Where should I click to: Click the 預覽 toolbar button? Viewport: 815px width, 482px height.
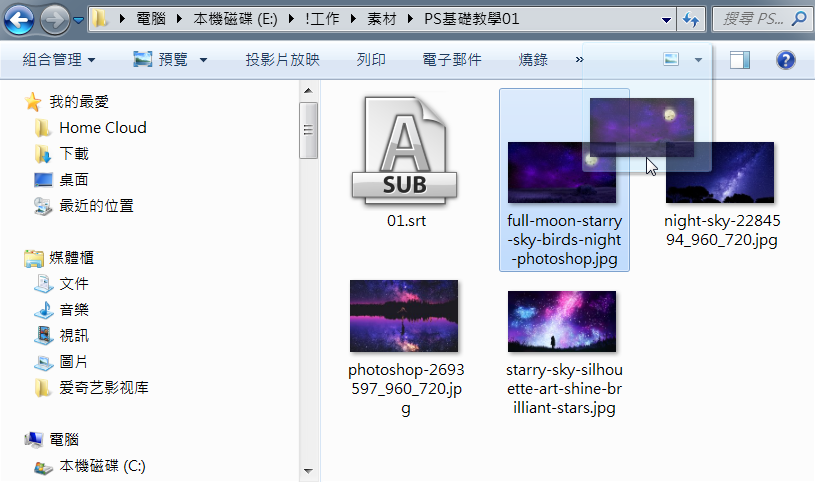pyautogui.click(x=160, y=60)
